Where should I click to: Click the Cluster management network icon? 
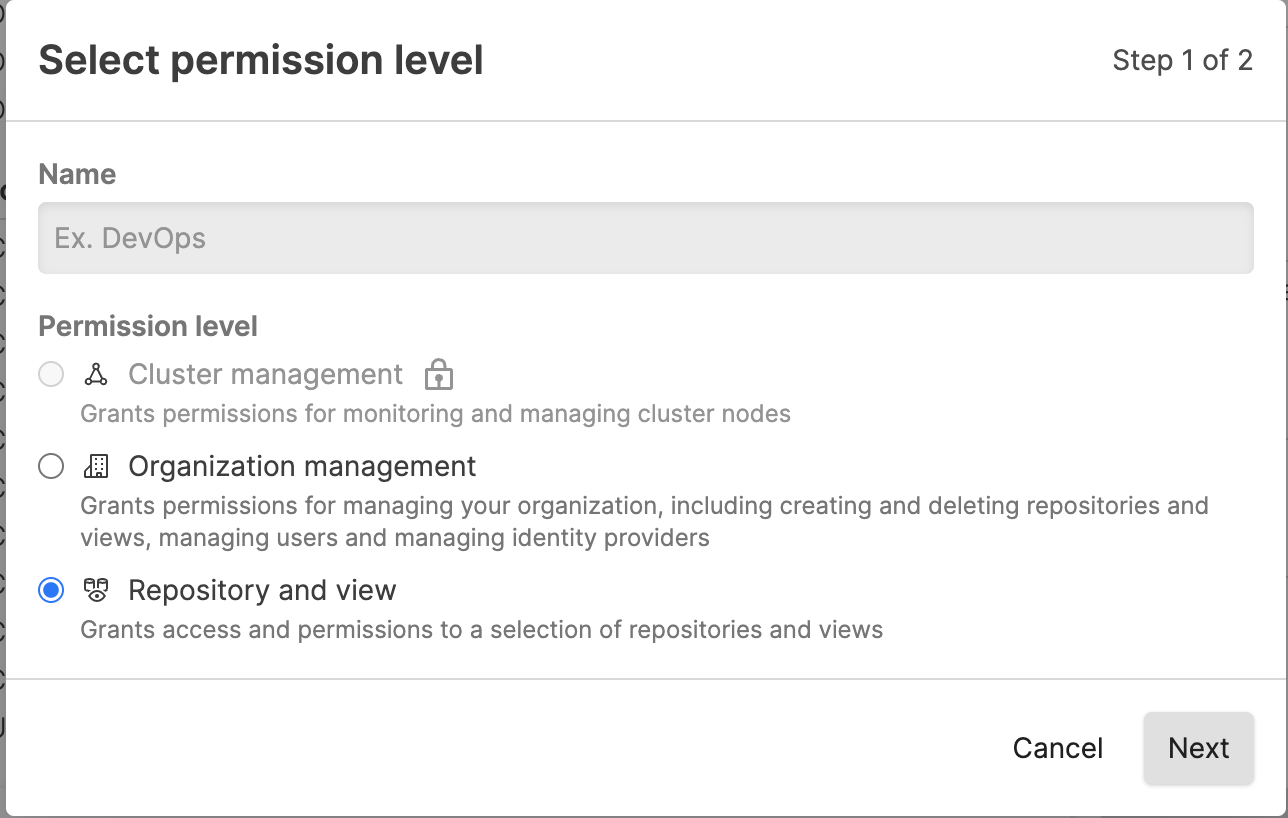pyautogui.click(x=96, y=375)
